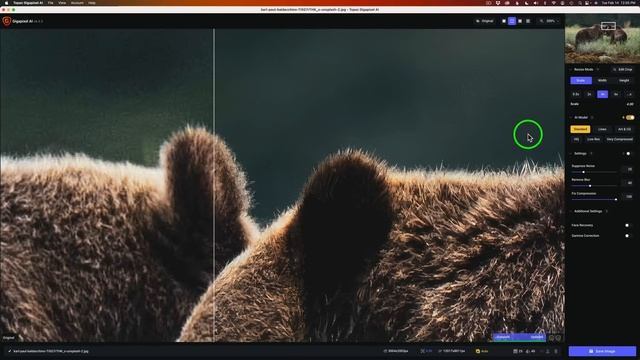Viewport: 640px width, 360px height.
Task: Toggle the Original preview button
Action: point(485,21)
